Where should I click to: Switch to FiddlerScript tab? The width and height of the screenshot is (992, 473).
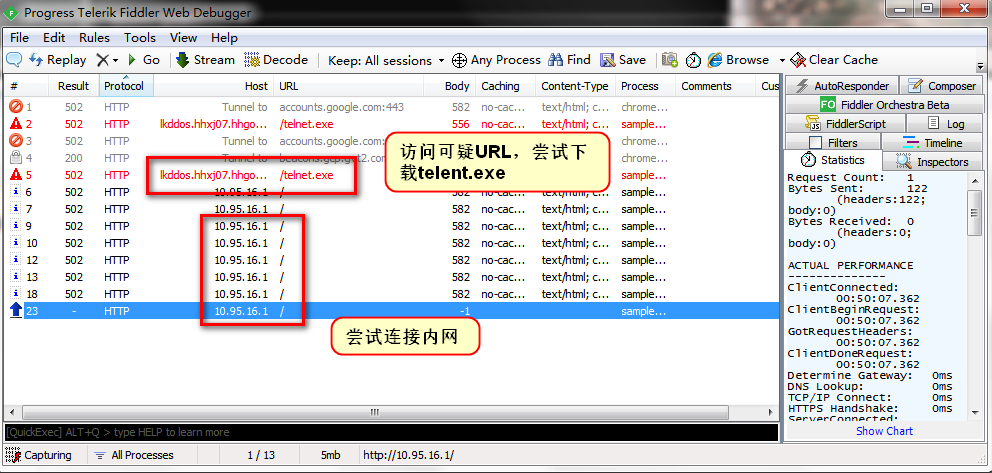tap(846, 124)
